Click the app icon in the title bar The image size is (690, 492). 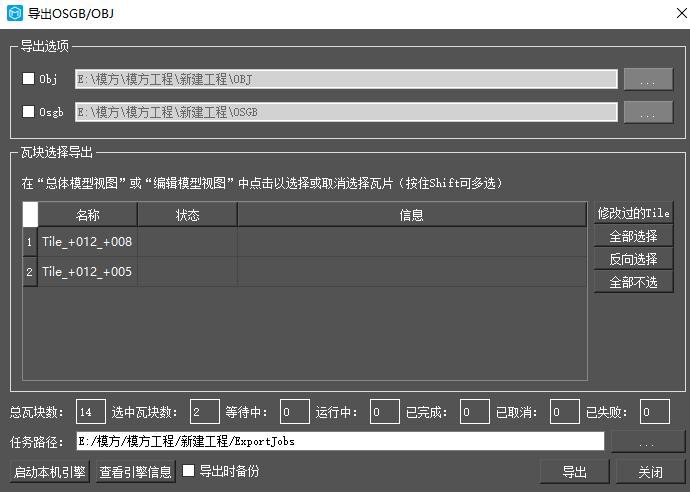[15, 13]
